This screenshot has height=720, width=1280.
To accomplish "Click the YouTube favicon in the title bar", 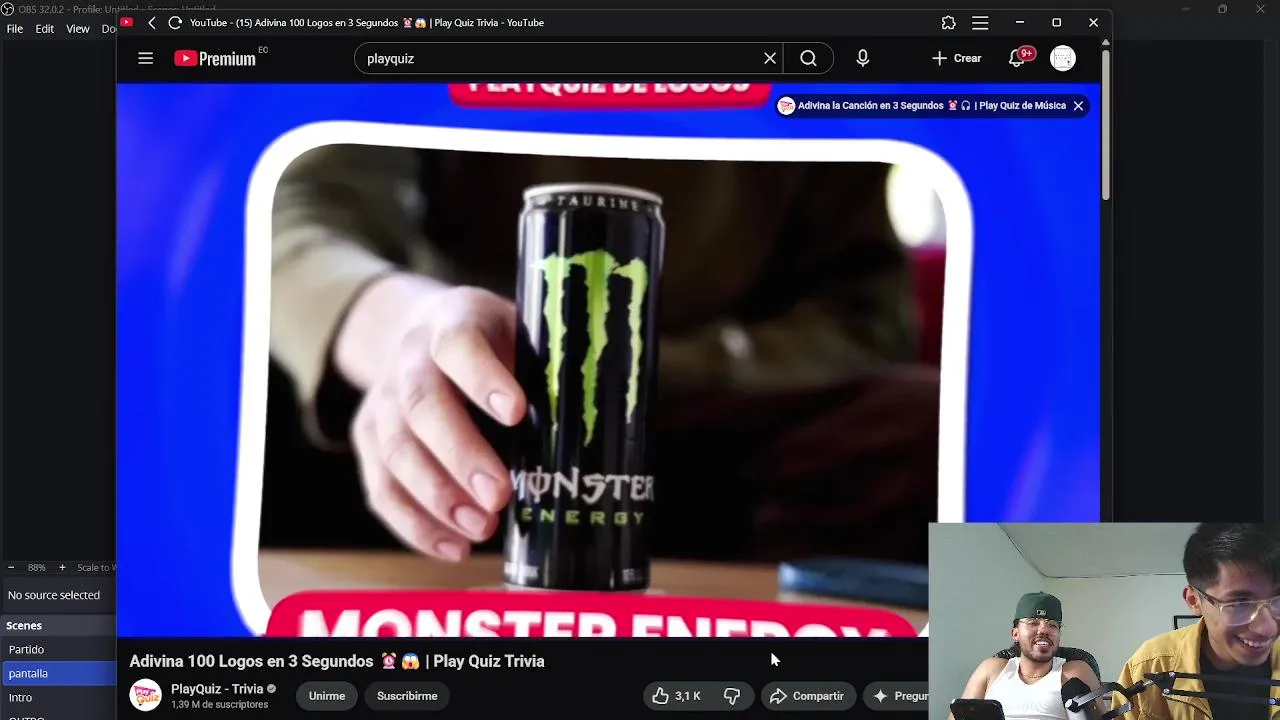I will pyautogui.click(x=126, y=22).
